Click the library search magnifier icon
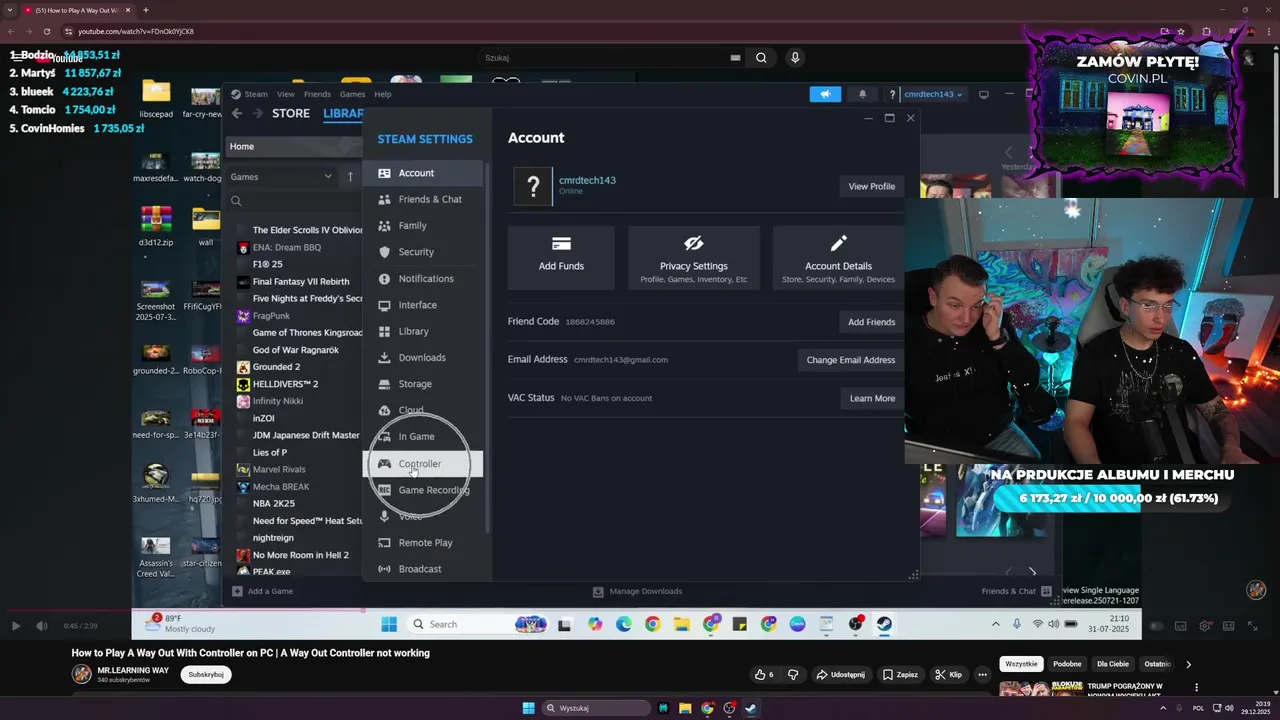This screenshot has height=720, width=1280. pyautogui.click(x=236, y=201)
